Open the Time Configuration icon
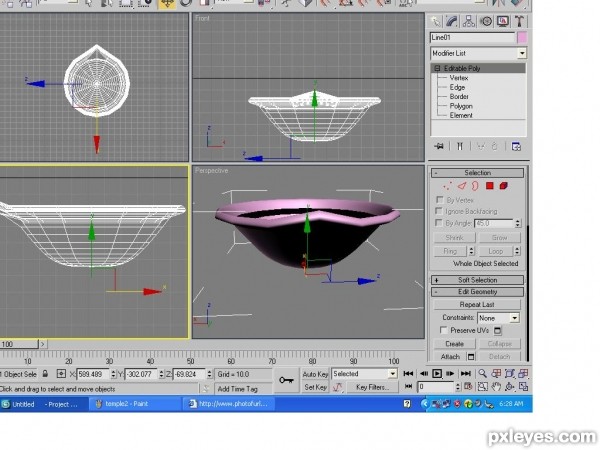 (x=468, y=387)
